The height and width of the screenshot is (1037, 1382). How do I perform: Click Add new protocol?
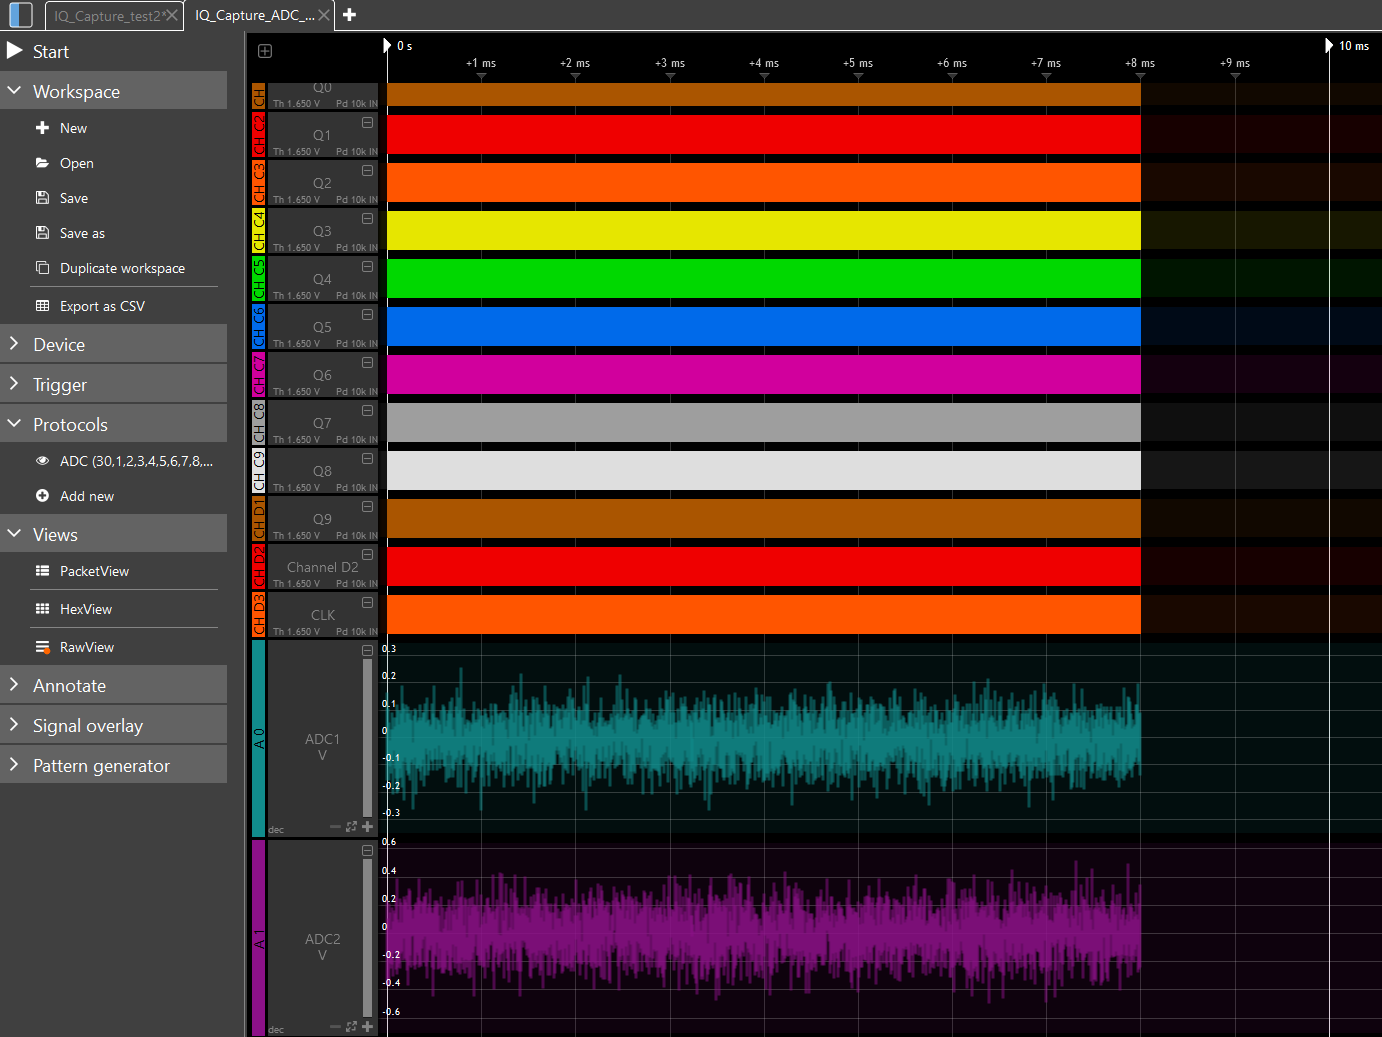click(86, 496)
